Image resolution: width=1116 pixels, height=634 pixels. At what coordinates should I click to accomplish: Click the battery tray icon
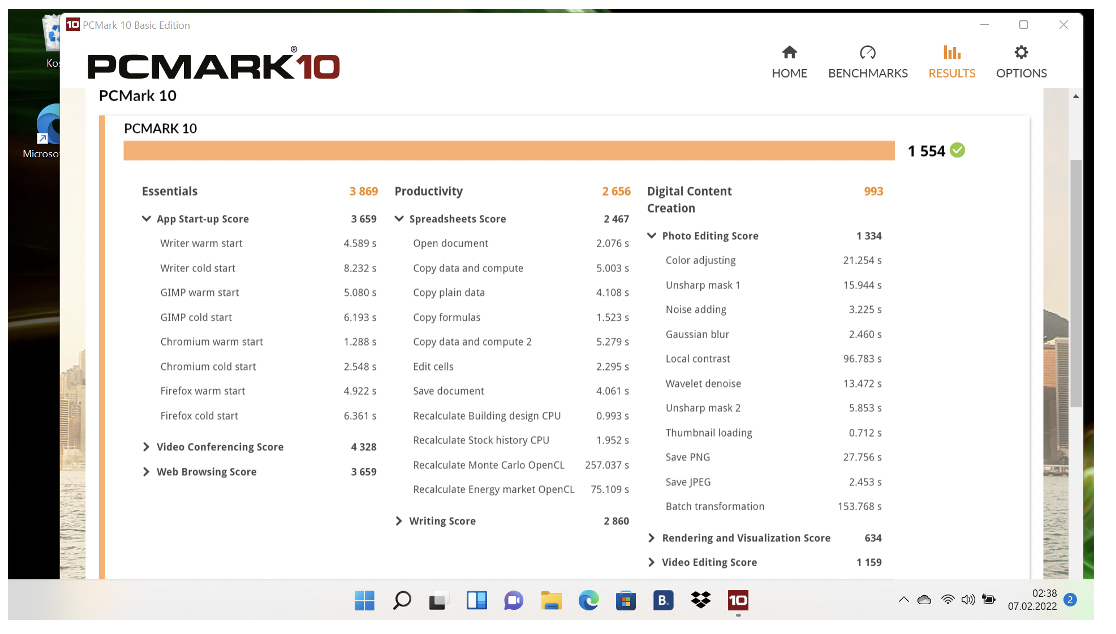tap(989, 600)
